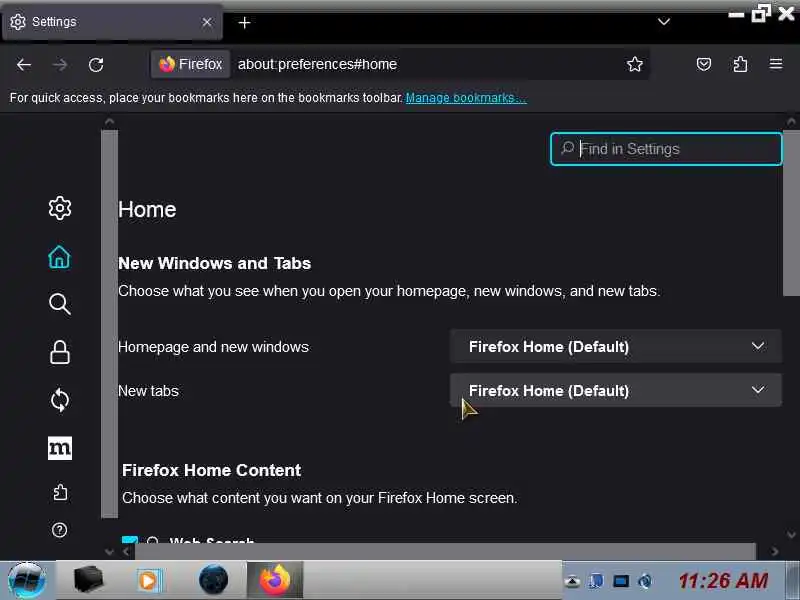Focus the Find in Settings field
Screen dimensions: 800x600
(x=666, y=149)
